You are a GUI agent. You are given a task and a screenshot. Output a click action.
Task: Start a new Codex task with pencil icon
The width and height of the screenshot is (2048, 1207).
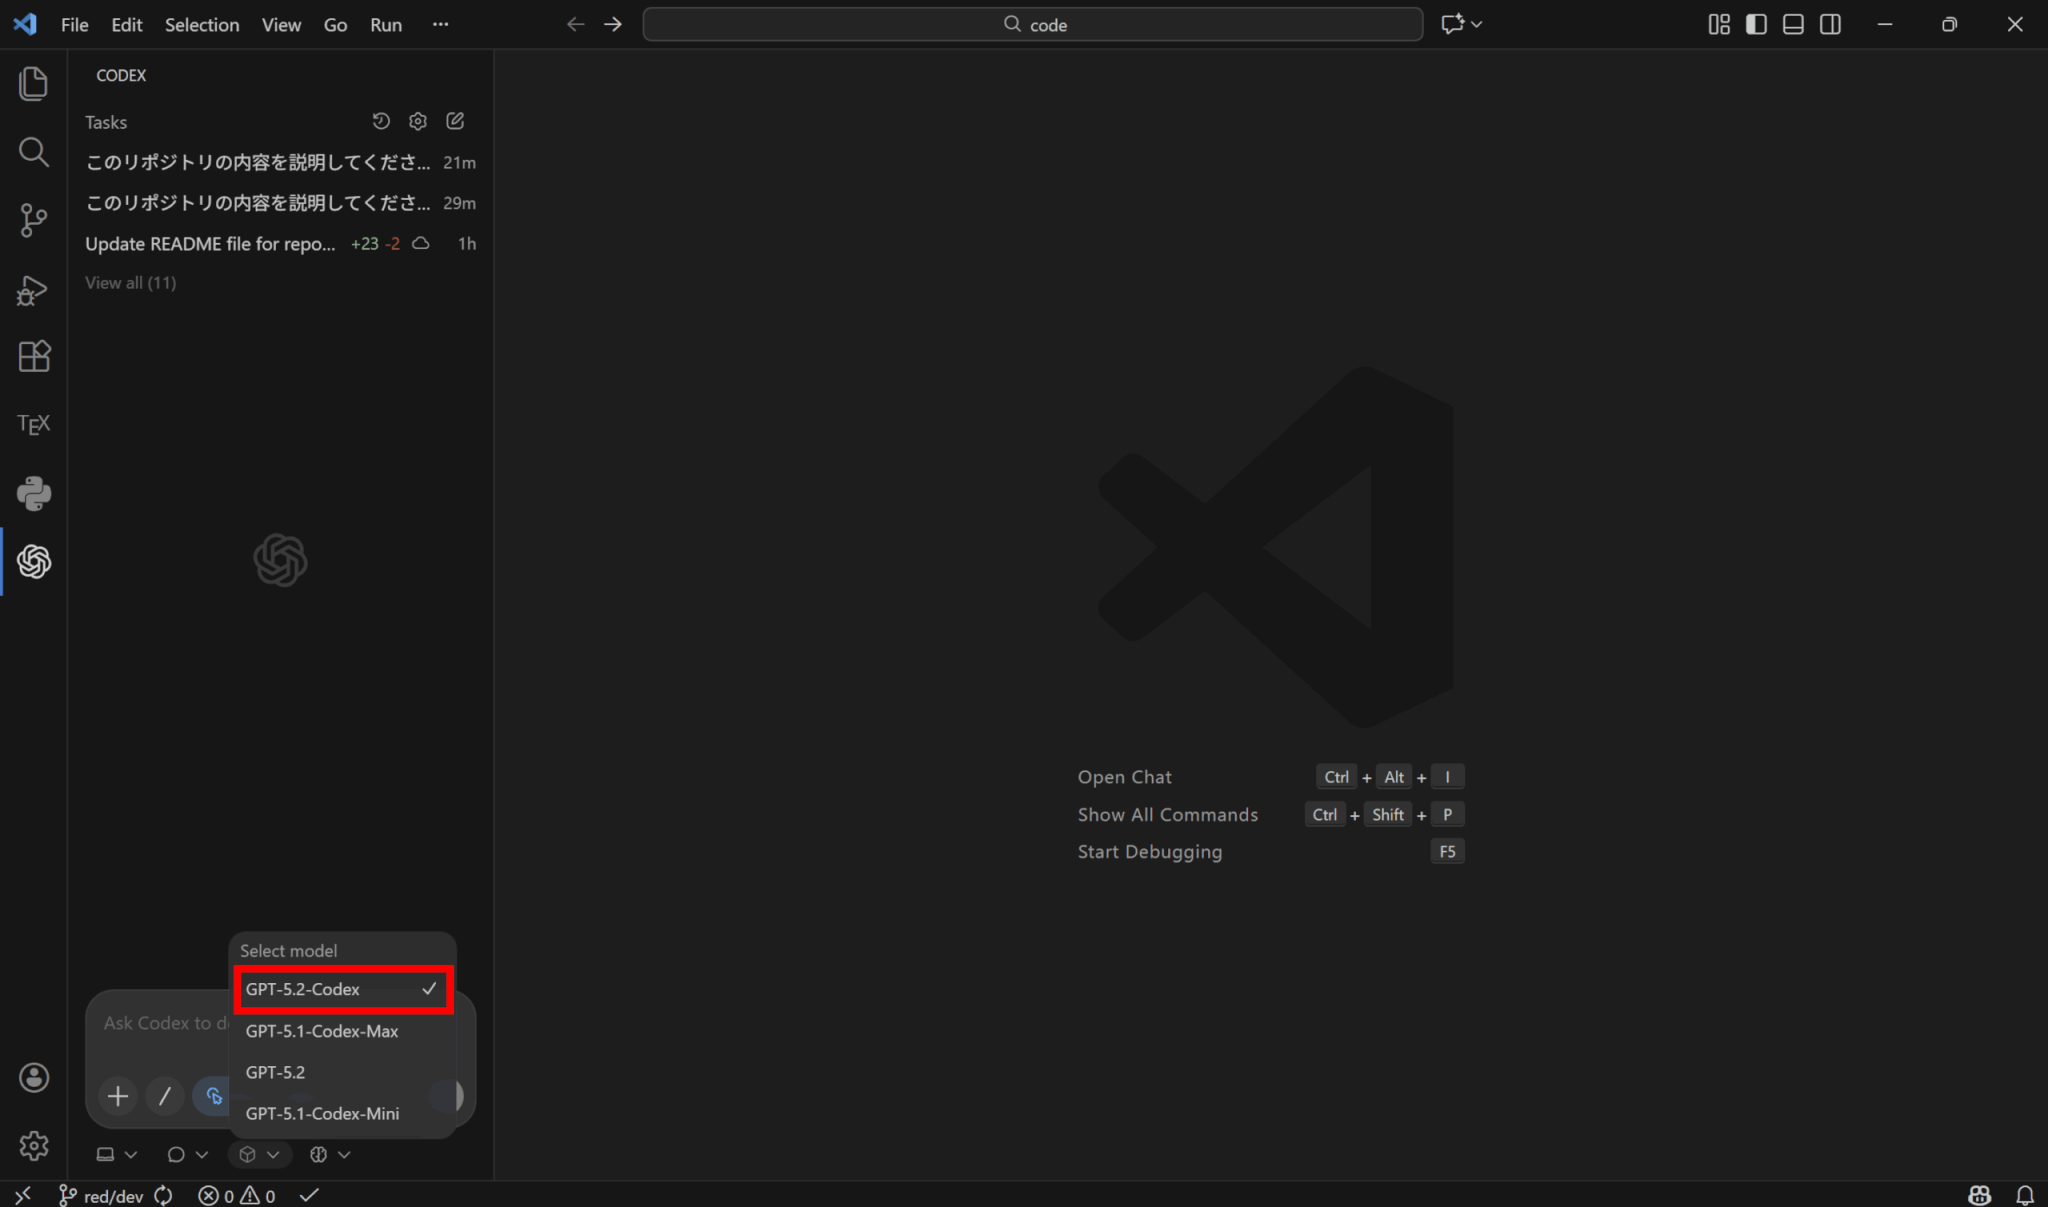coord(455,121)
